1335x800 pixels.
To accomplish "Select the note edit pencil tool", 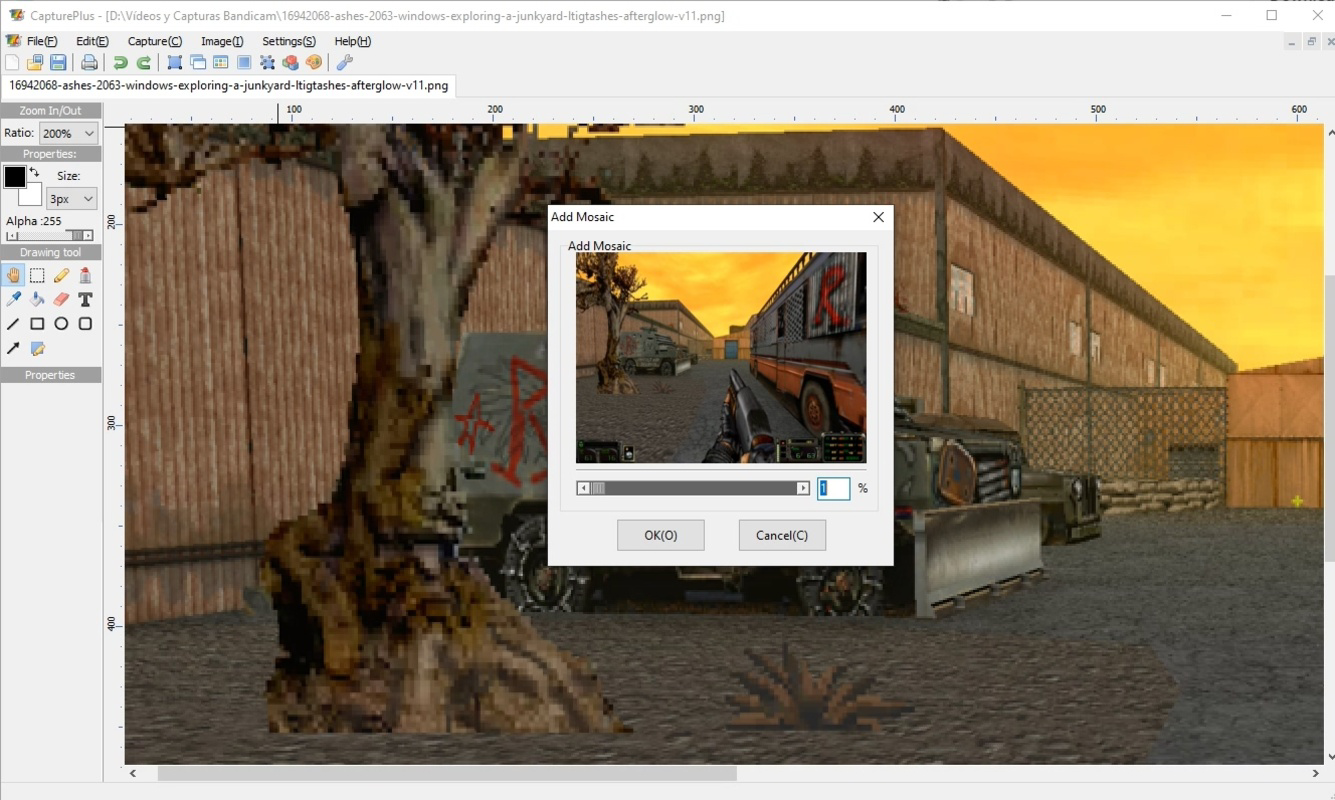I will (37, 349).
